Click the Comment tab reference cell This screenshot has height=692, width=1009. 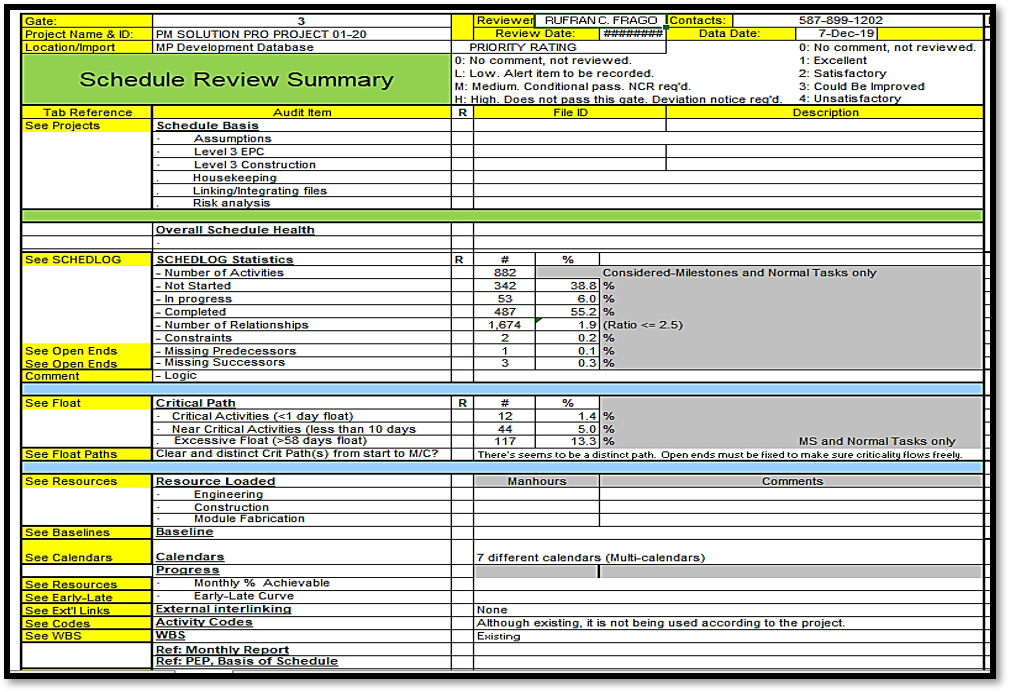click(x=88, y=376)
